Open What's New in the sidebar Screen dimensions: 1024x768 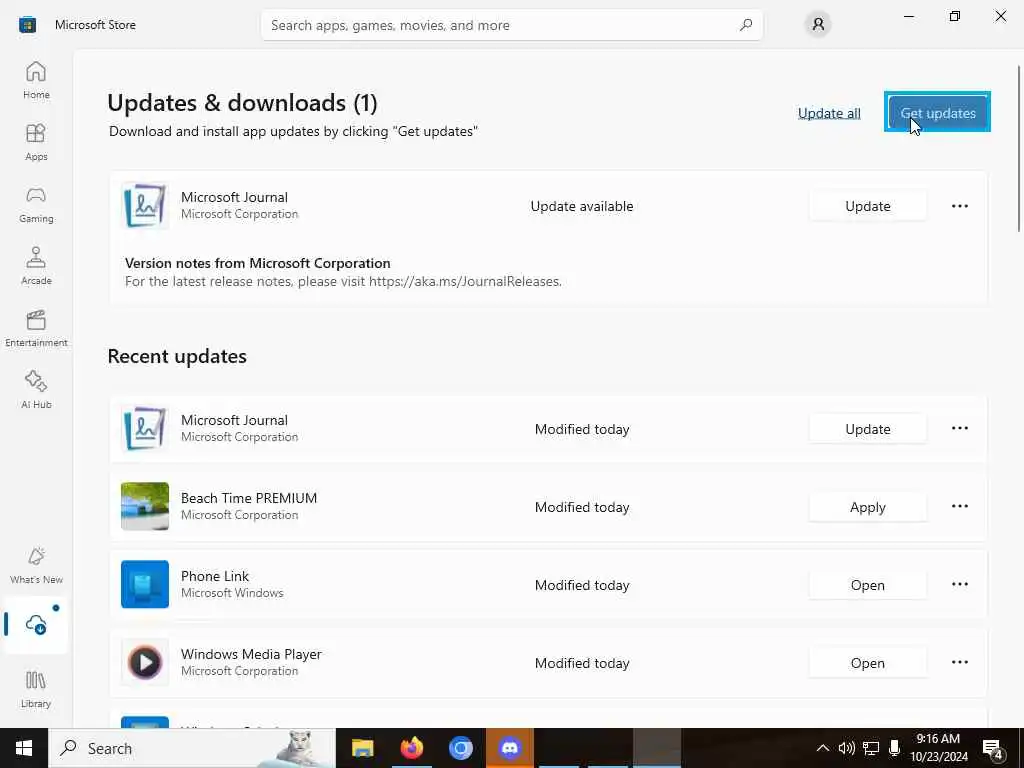pyautogui.click(x=36, y=566)
